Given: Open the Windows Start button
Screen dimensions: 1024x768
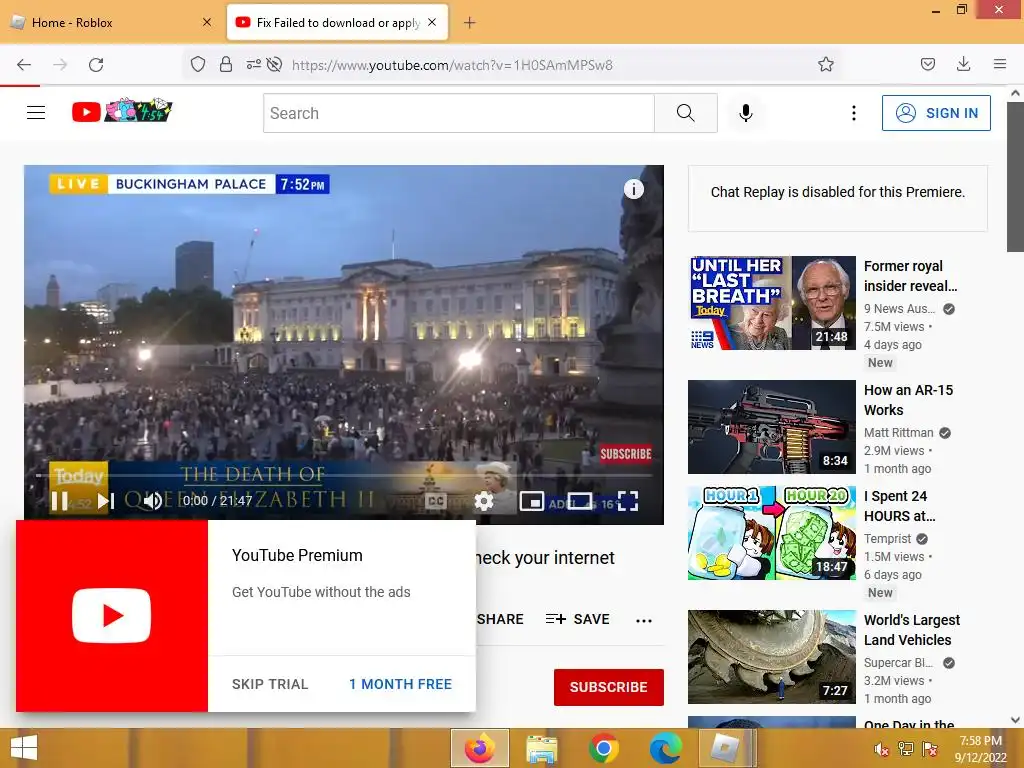Looking at the screenshot, I should (x=24, y=748).
